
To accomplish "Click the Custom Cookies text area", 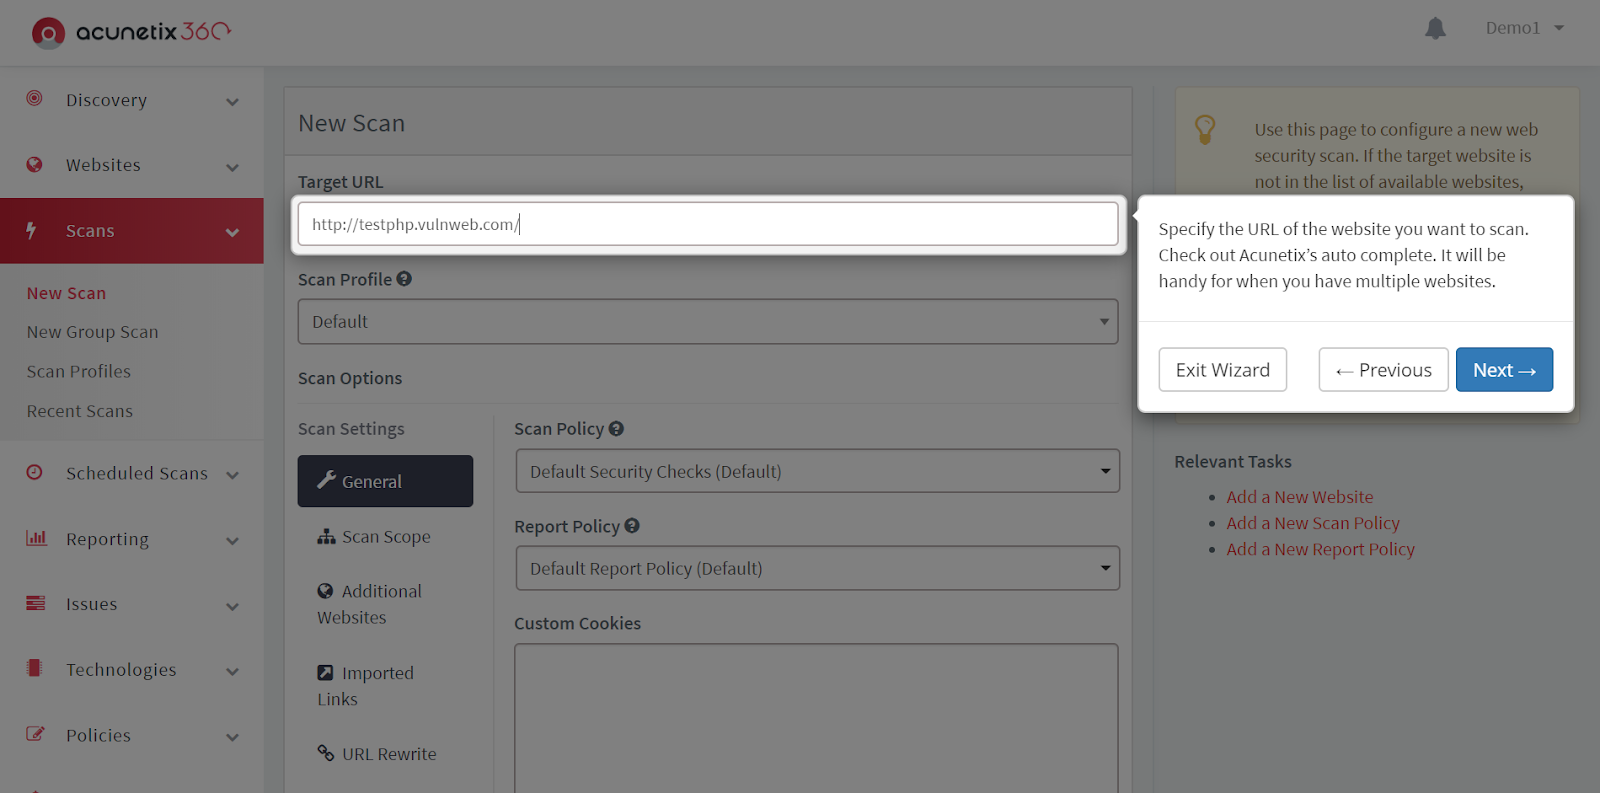I will 816,718.
